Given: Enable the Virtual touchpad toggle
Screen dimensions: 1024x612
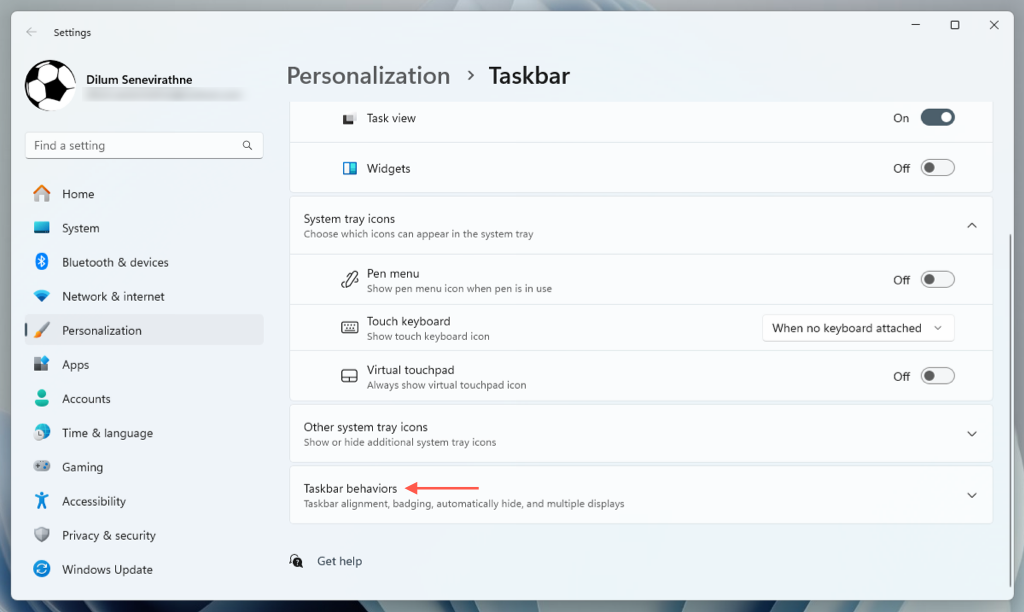Looking at the screenshot, I should (937, 376).
